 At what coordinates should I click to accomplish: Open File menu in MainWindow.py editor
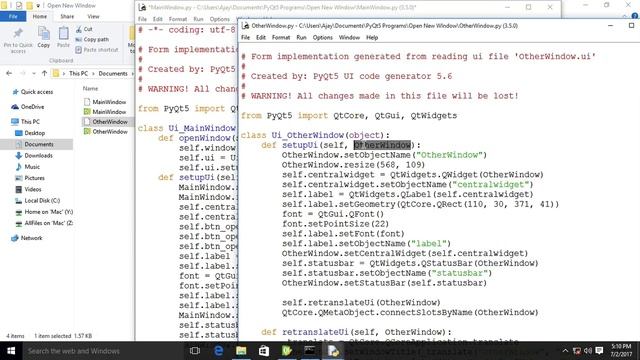click(142, 19)
